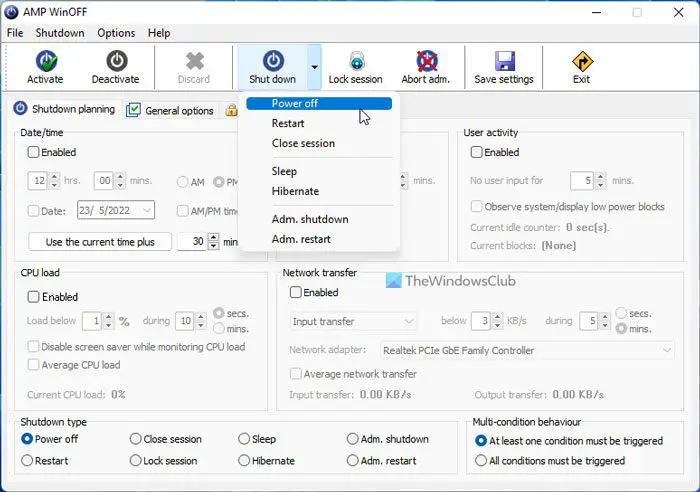Toggle the AM/PM time checkbox
Viewport: 700px width, 492px height.
[182, 211]
